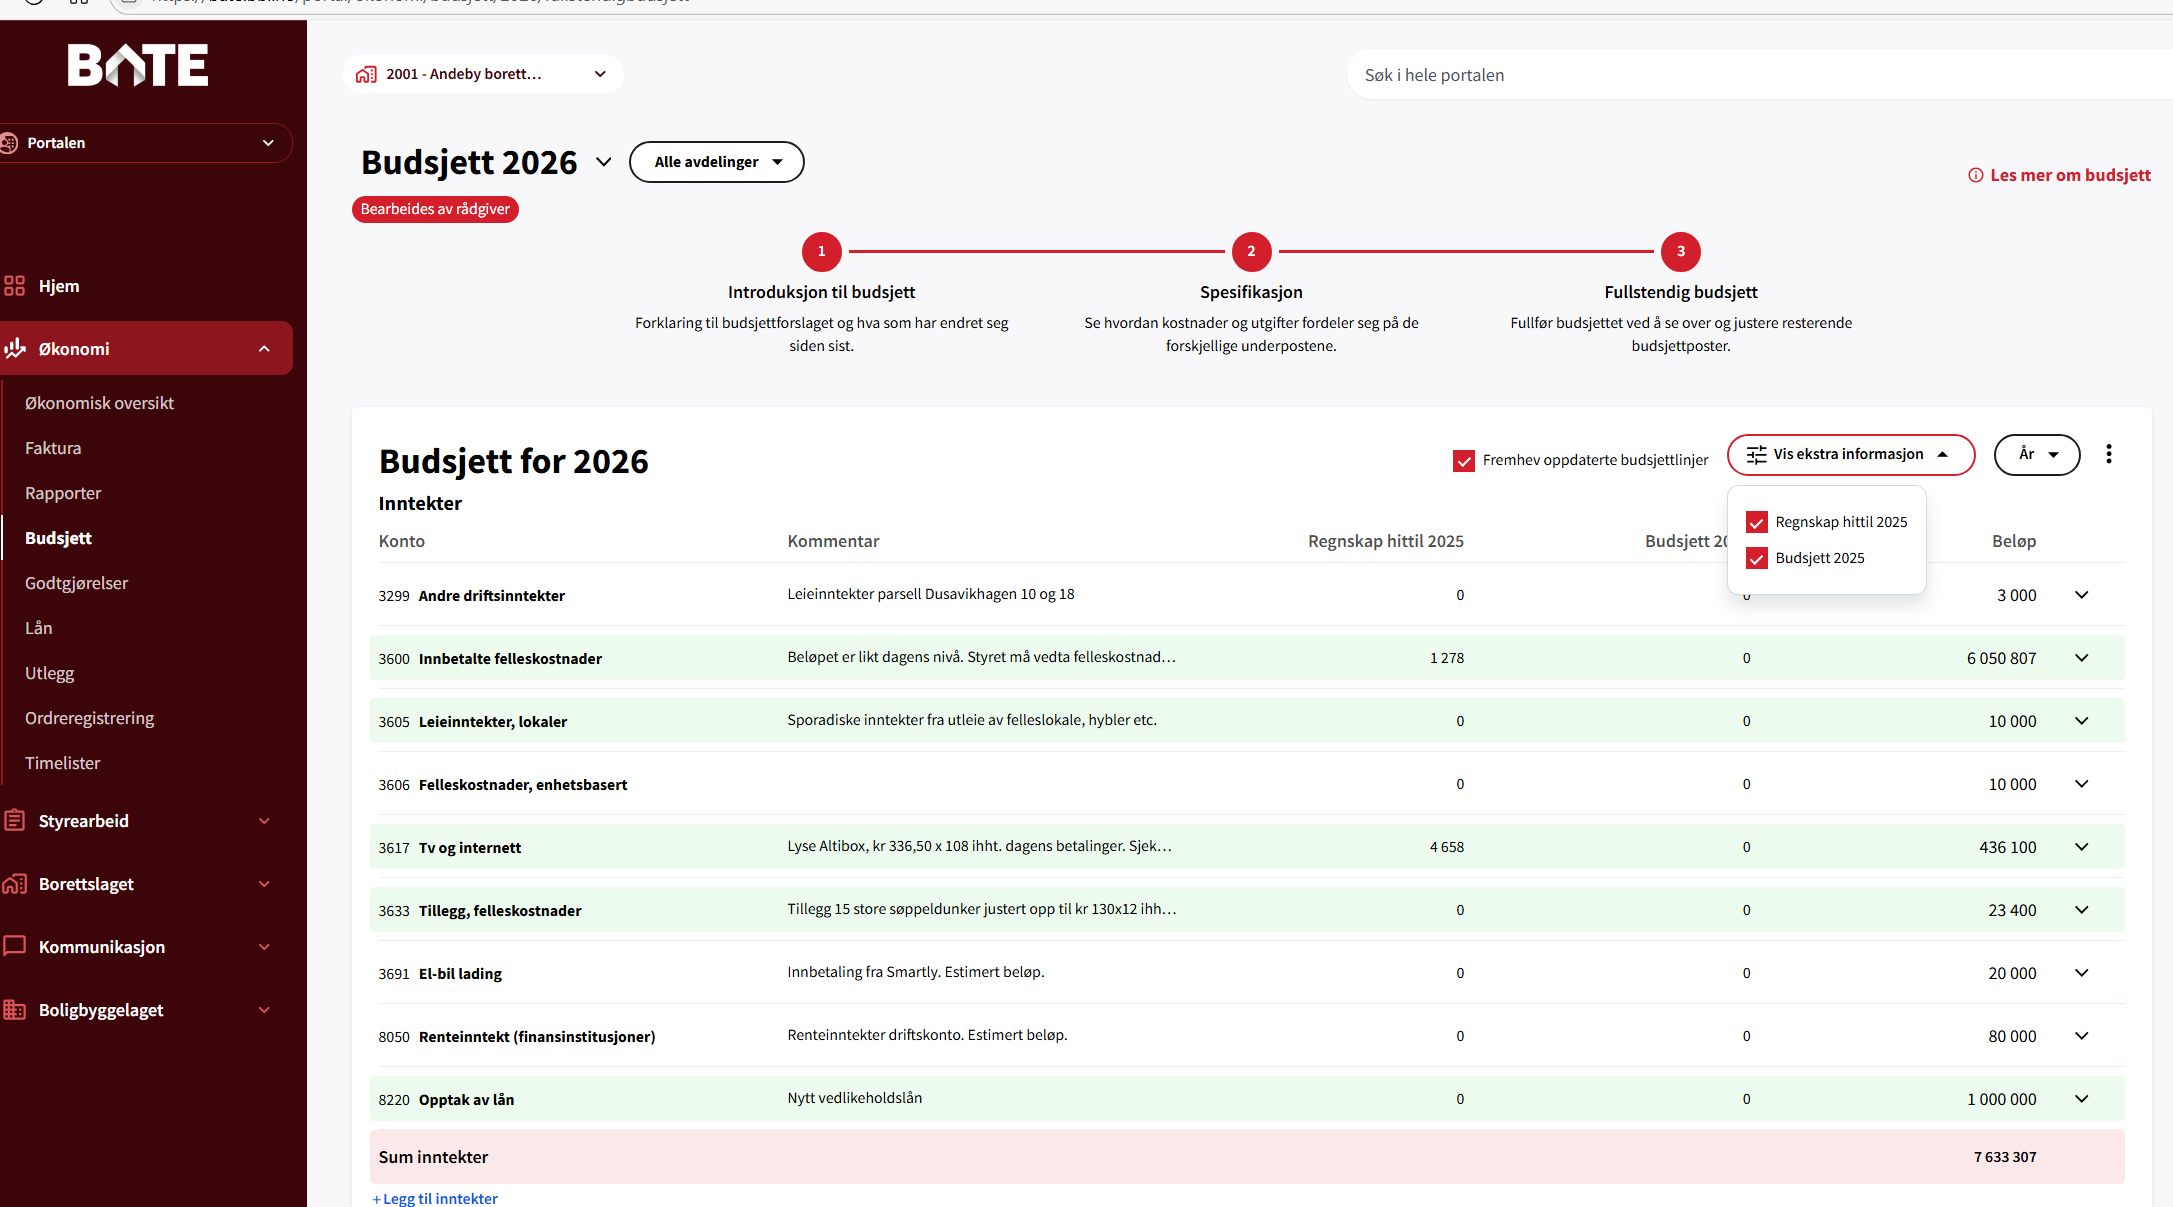This screenshot has width=2173, height=1207.
Task: Click the Styrearbeid document icon
Action: click(14, 821)
